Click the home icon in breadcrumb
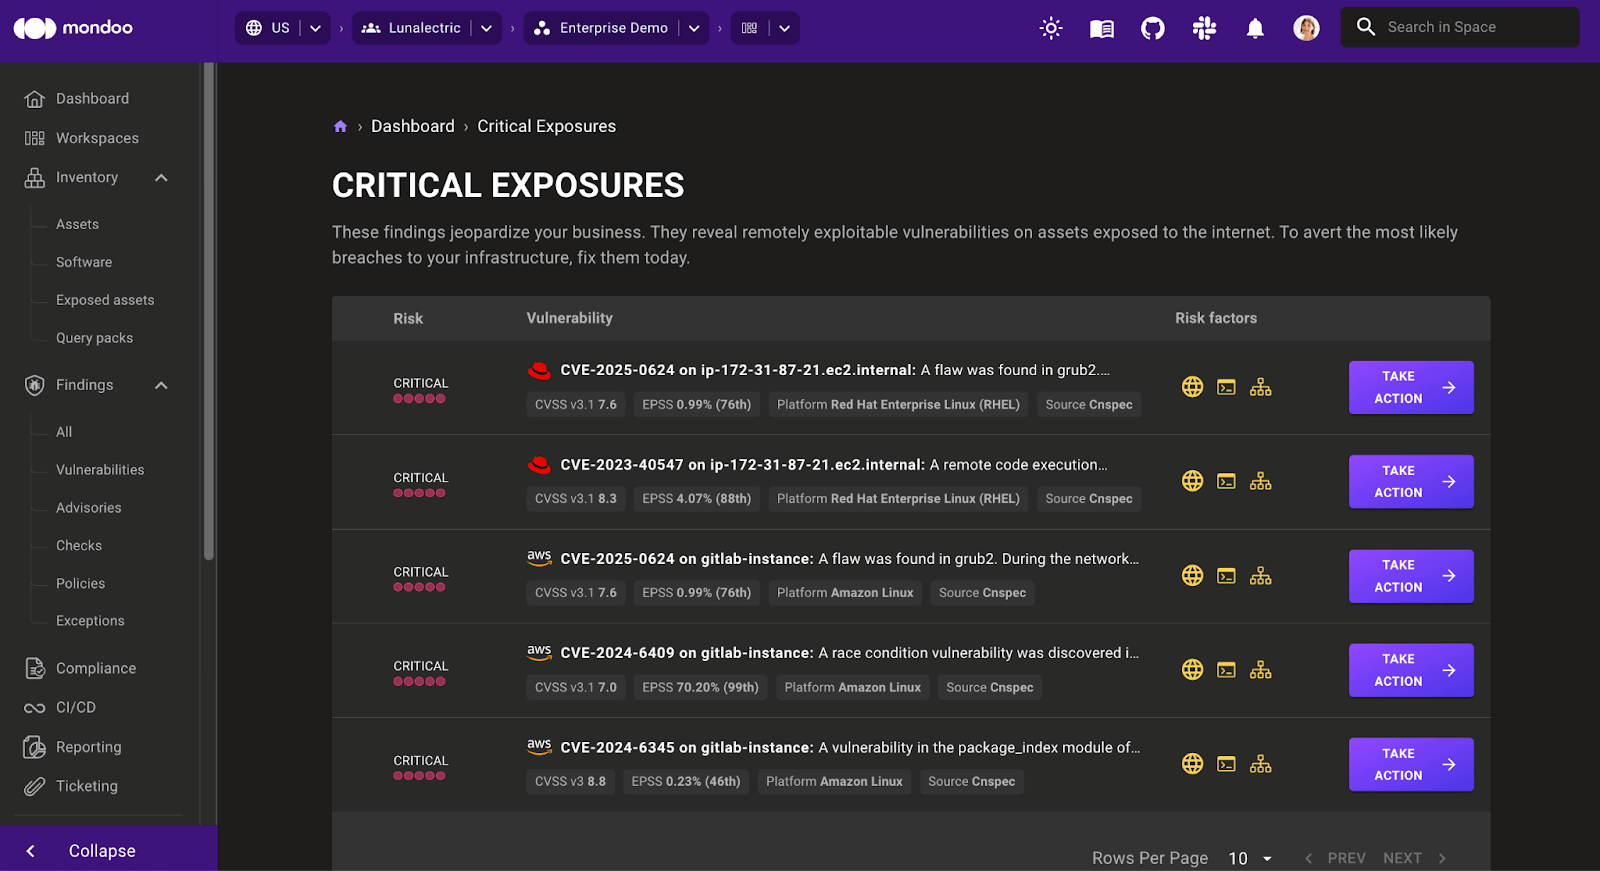 [340, 127]
